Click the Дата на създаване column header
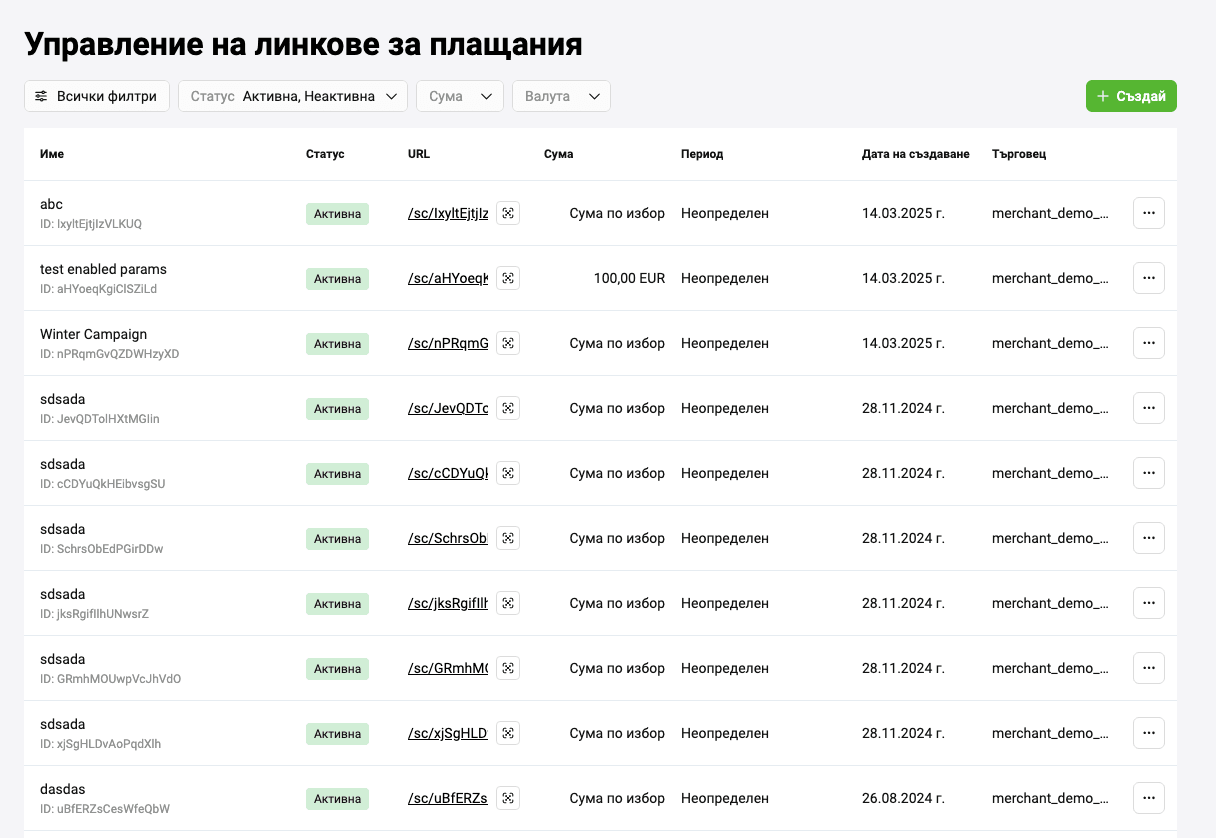 (915, 154)
